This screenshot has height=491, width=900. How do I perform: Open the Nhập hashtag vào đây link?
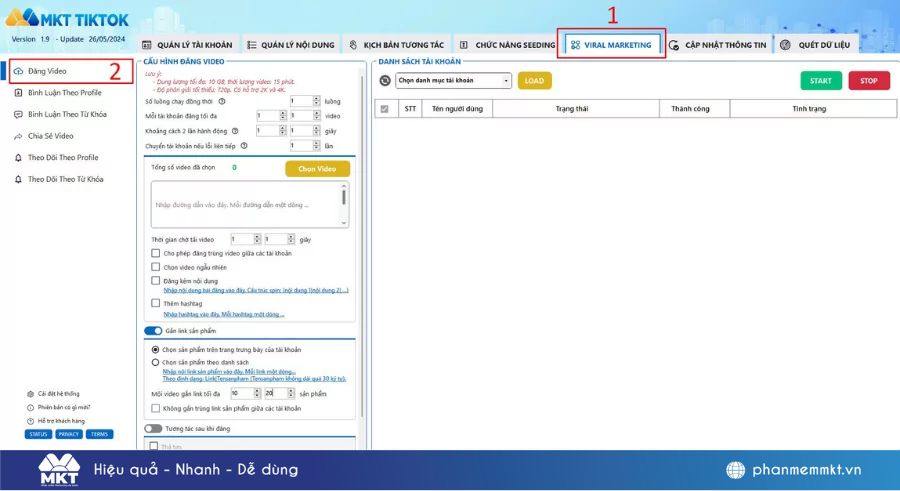pos(224,314)
